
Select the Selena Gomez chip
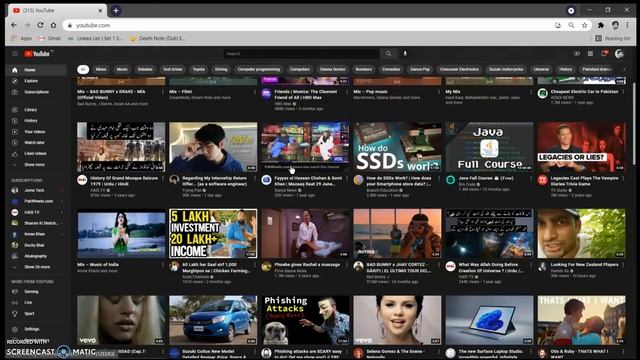[x=332, y=69]
